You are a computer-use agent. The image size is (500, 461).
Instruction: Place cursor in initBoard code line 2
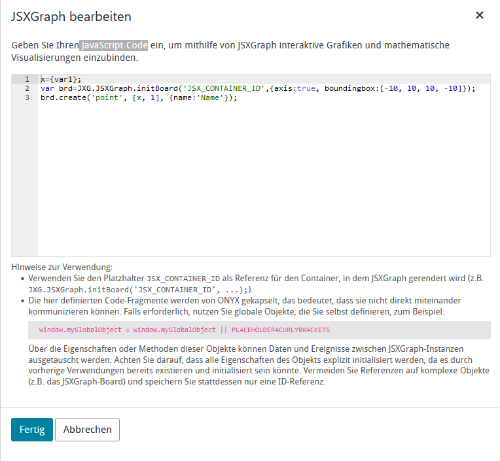click(x=258, y=88)
